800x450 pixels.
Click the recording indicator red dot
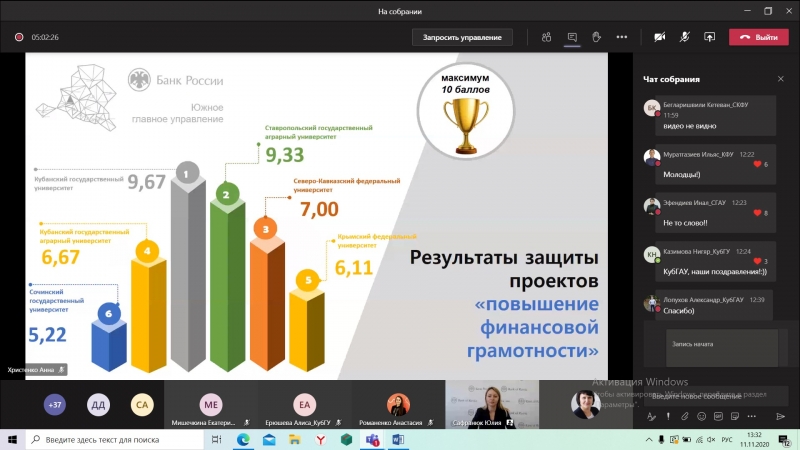(x=19, y=37)
